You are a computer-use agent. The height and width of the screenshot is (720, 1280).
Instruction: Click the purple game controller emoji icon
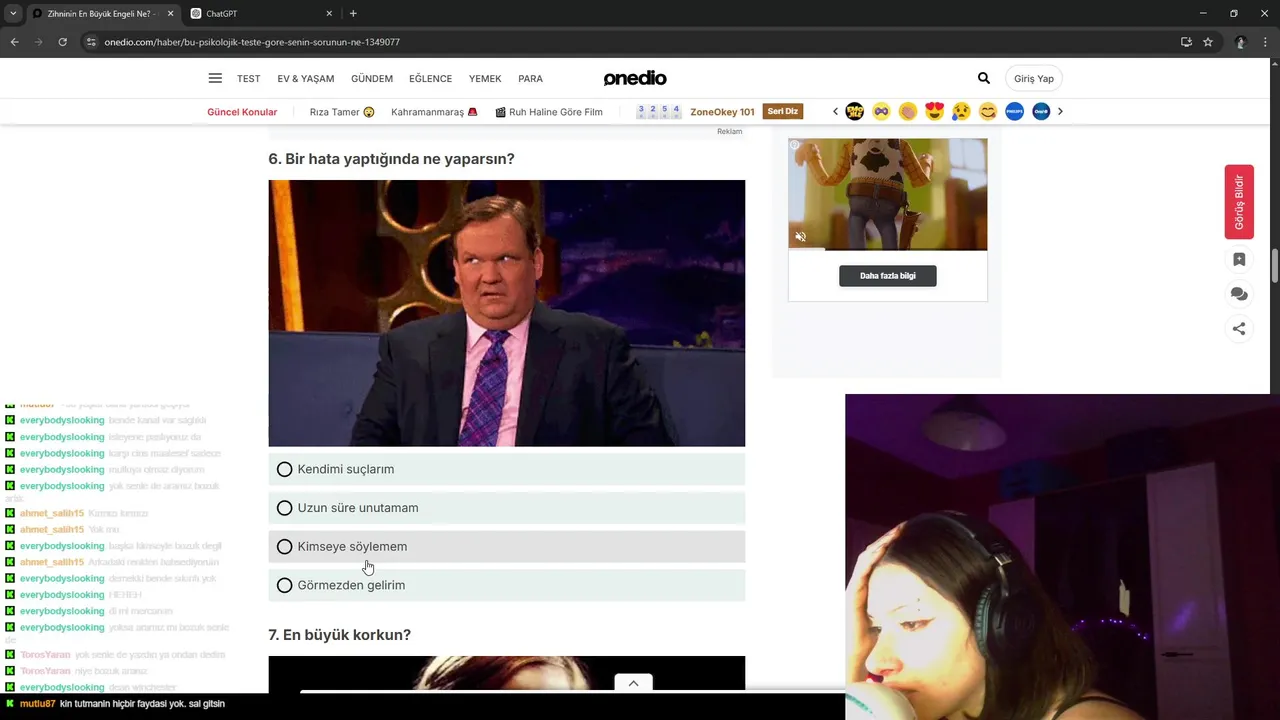pos(881,112)
